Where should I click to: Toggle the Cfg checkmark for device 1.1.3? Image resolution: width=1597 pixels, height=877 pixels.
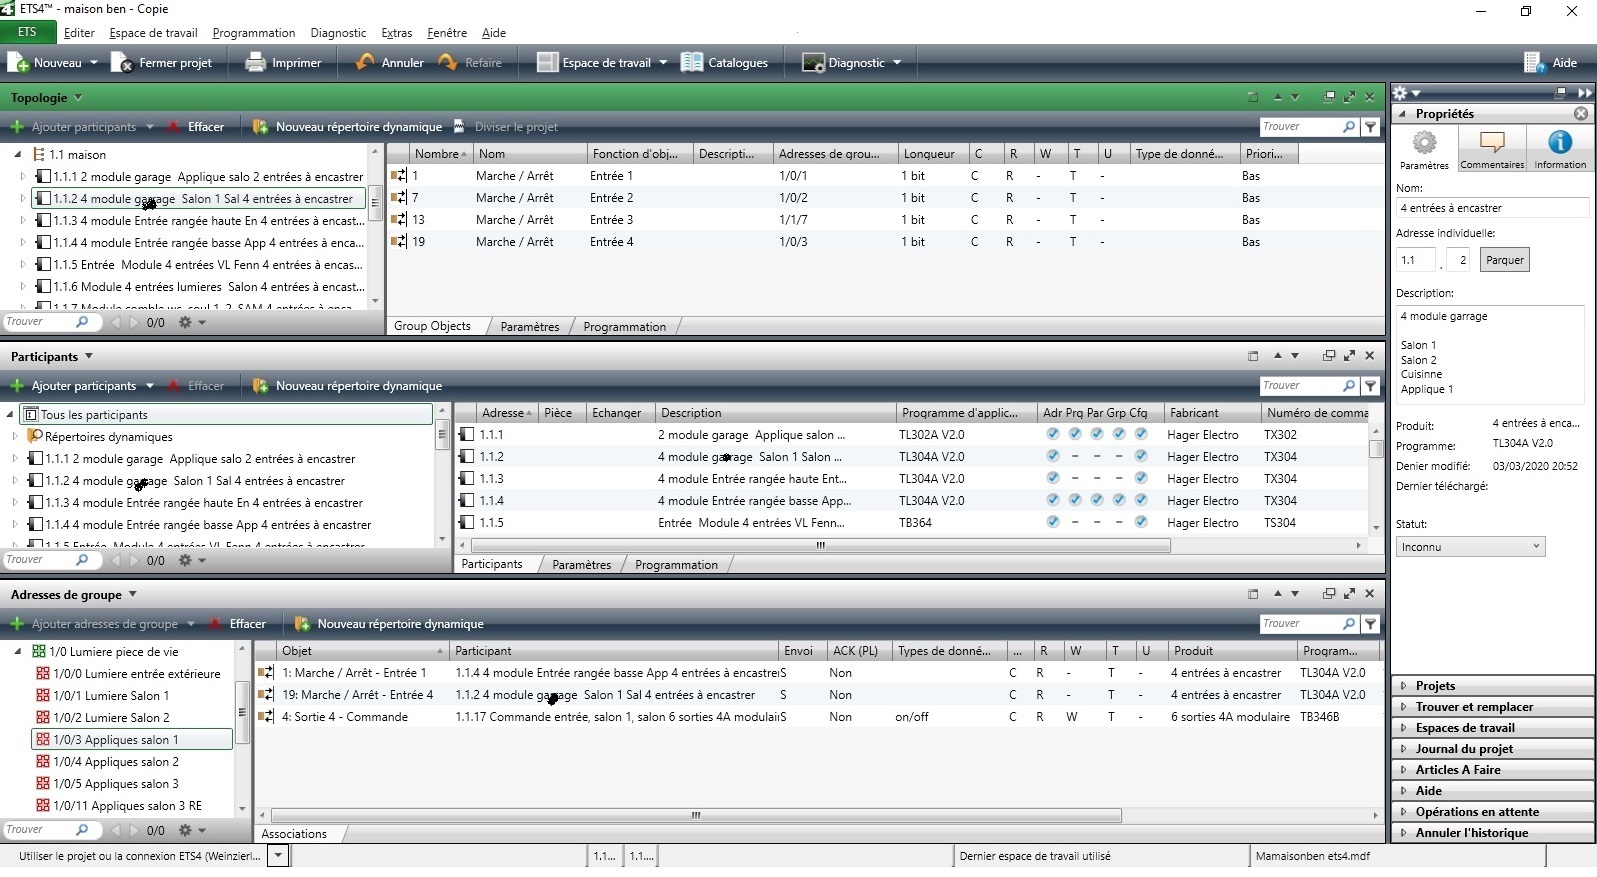1141,479
